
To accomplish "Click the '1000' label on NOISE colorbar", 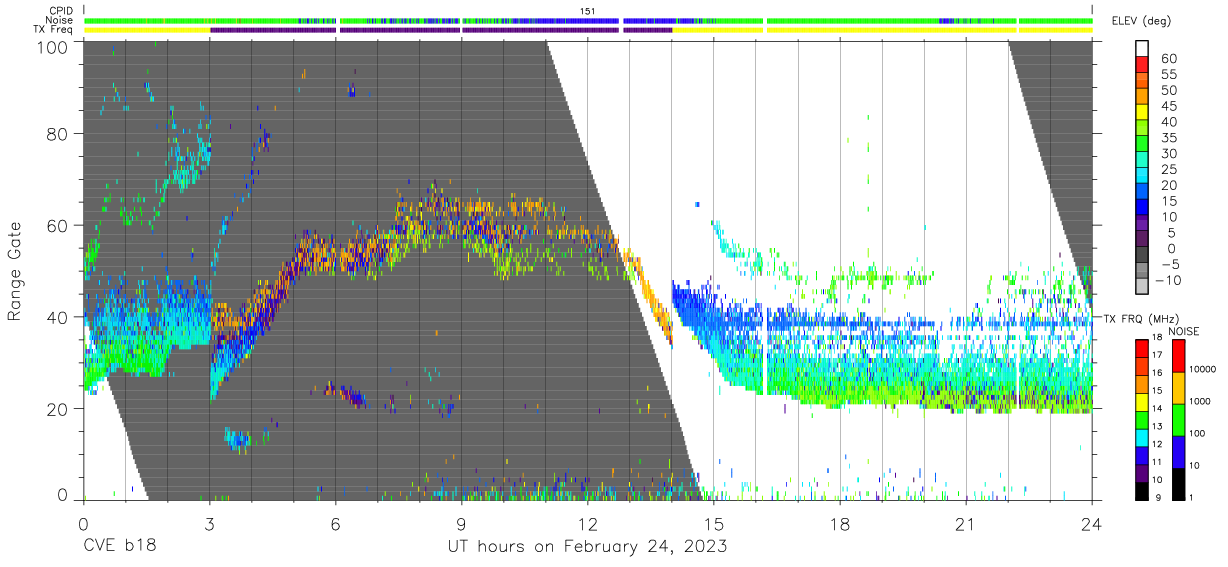I will pos(1200,401).
